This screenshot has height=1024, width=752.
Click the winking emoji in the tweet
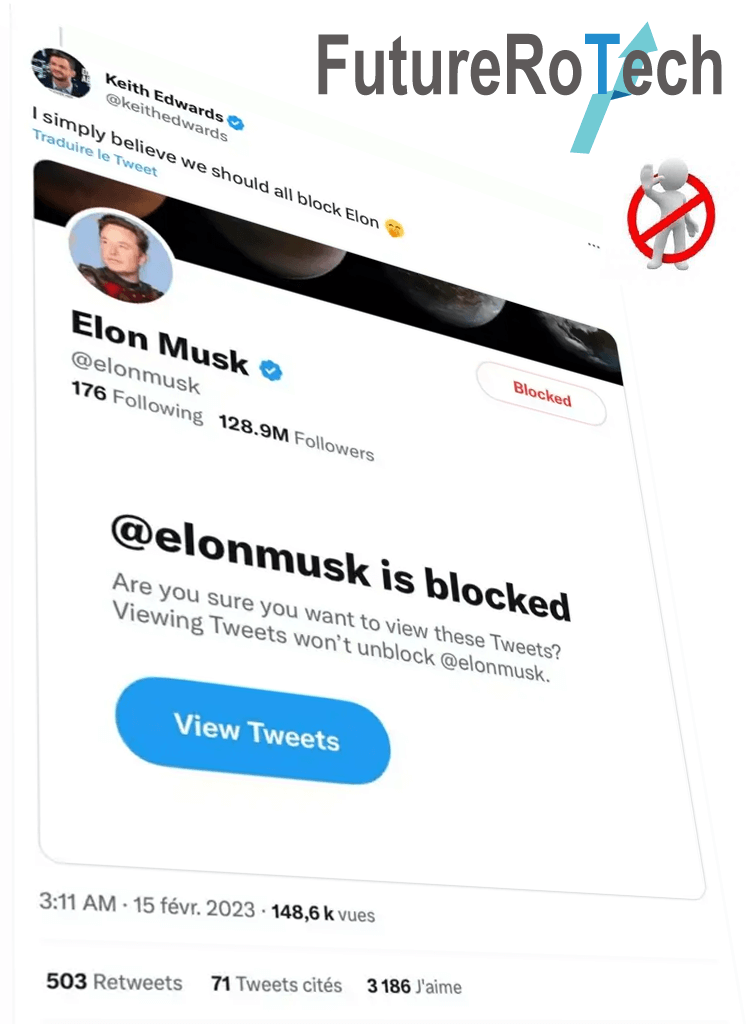coord(396,227)
